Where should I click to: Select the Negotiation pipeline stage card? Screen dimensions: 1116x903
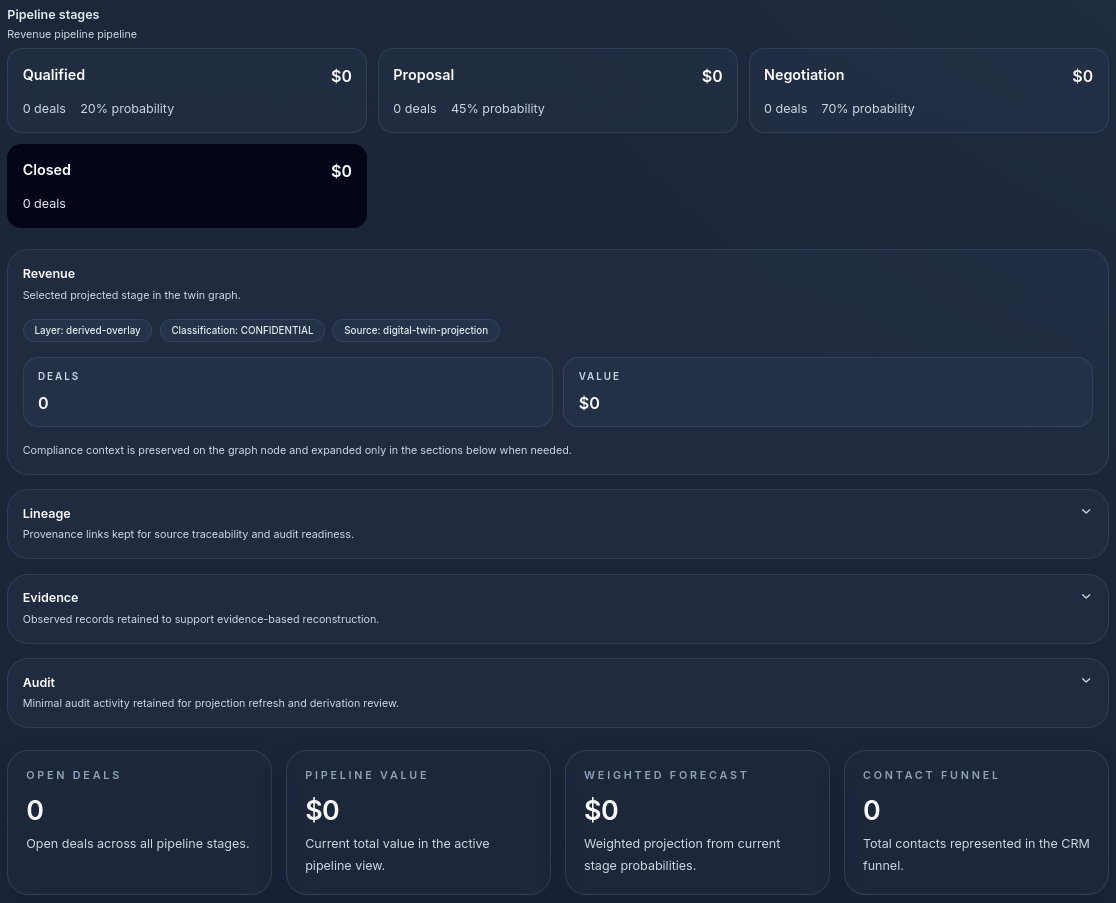(928, 91)
